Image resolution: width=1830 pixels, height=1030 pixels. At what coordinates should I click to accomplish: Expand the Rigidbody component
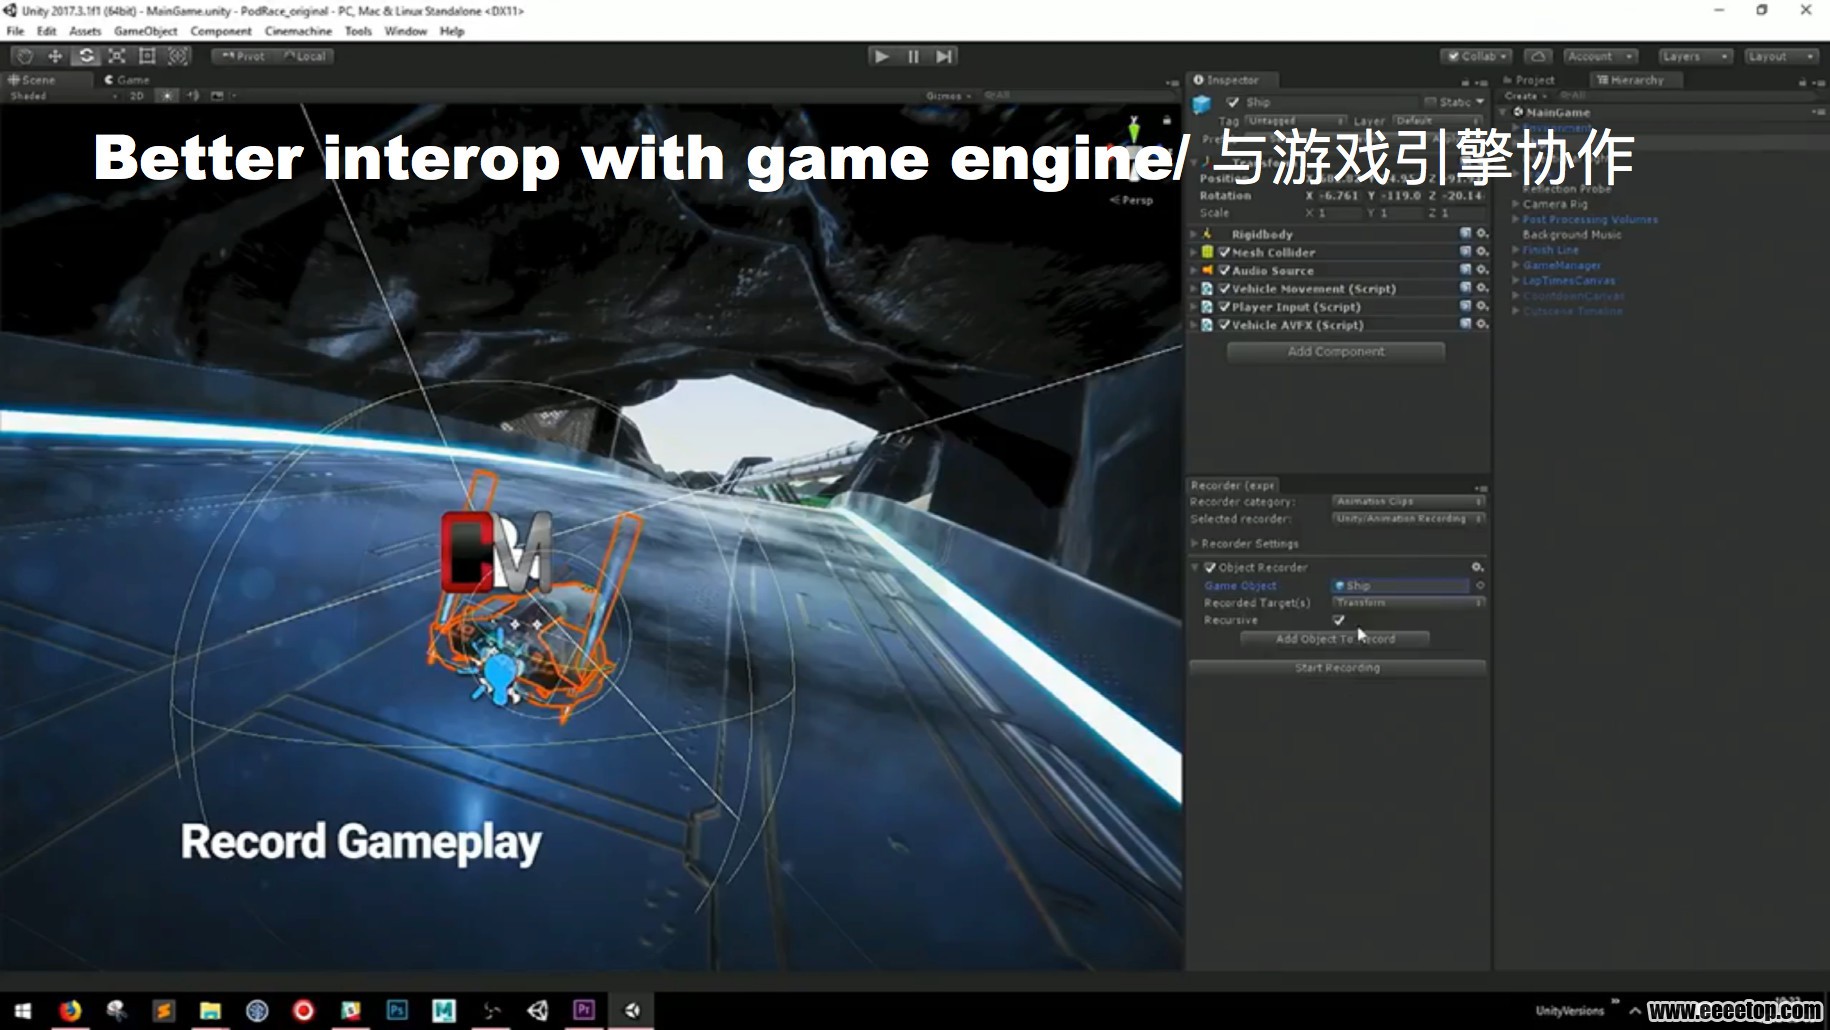(x=1194, y=234)
